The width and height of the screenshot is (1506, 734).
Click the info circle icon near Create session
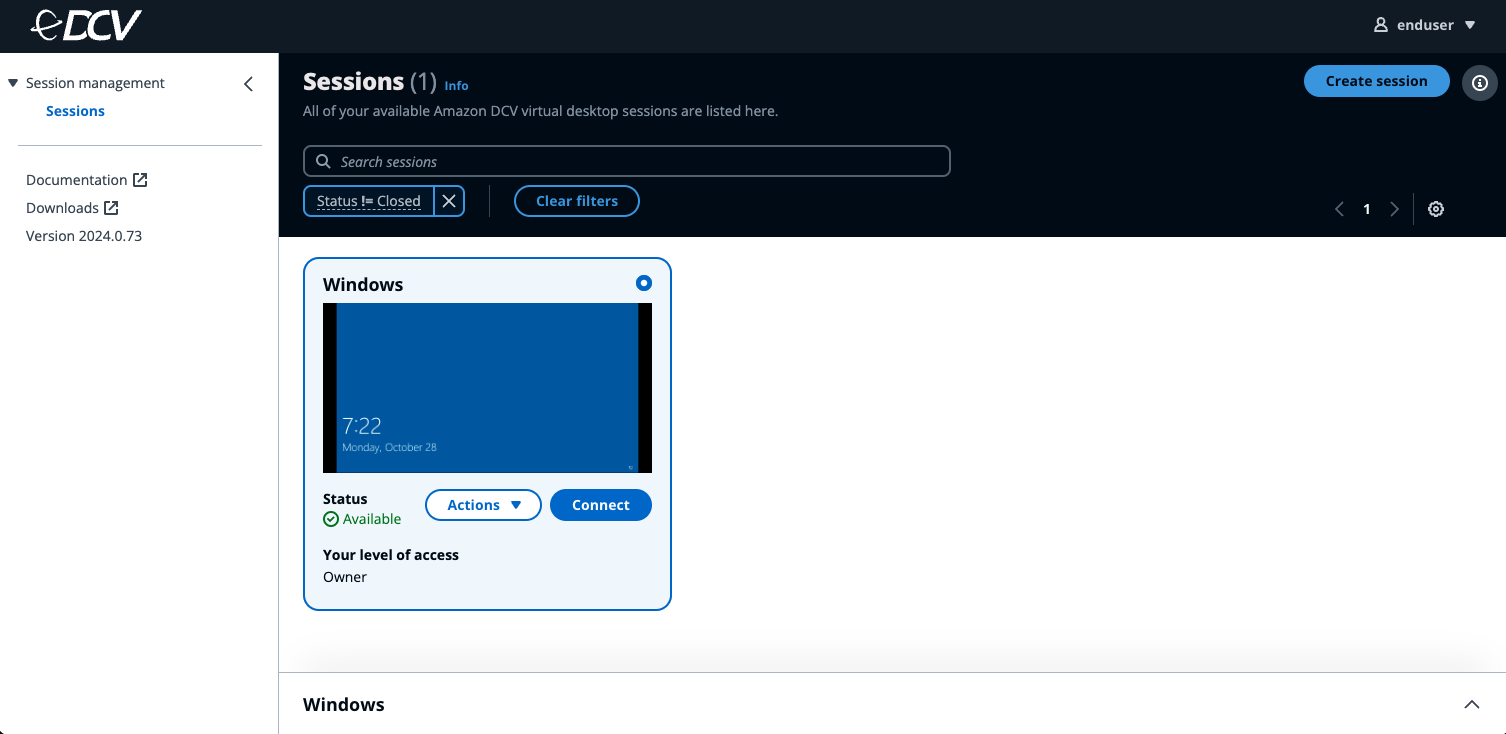1479,83
